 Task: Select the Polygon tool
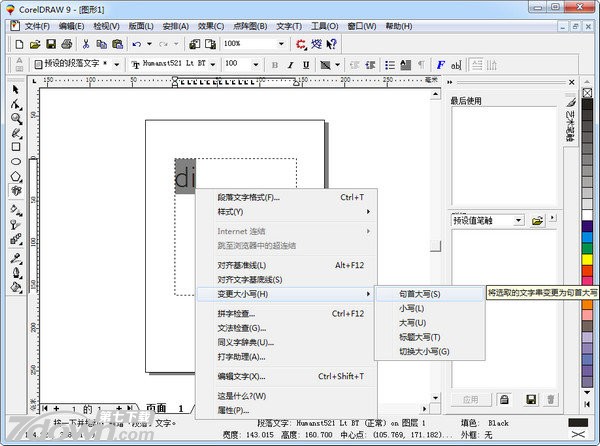16,174
